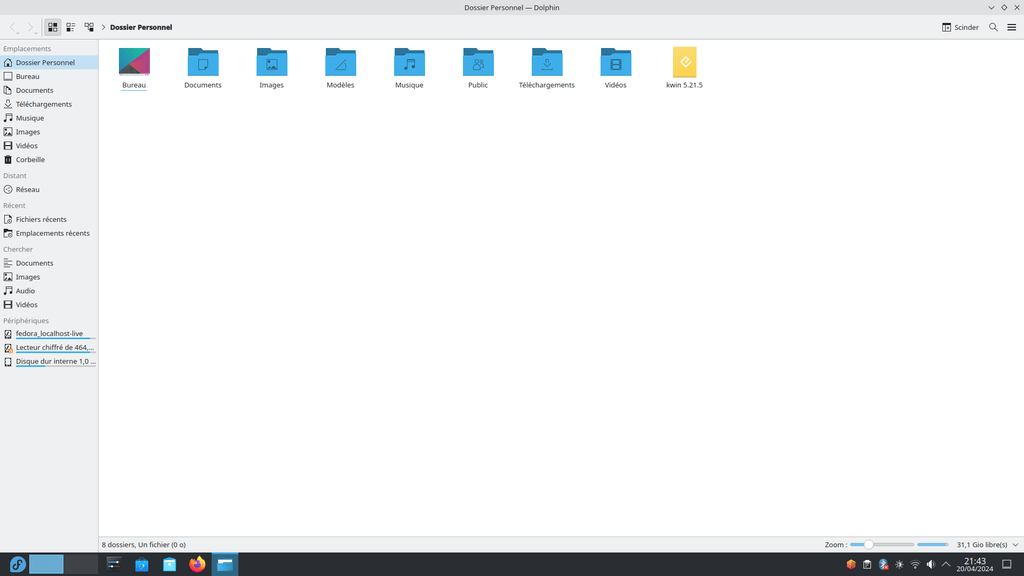Open Images under Emplacements

(49, 132)
